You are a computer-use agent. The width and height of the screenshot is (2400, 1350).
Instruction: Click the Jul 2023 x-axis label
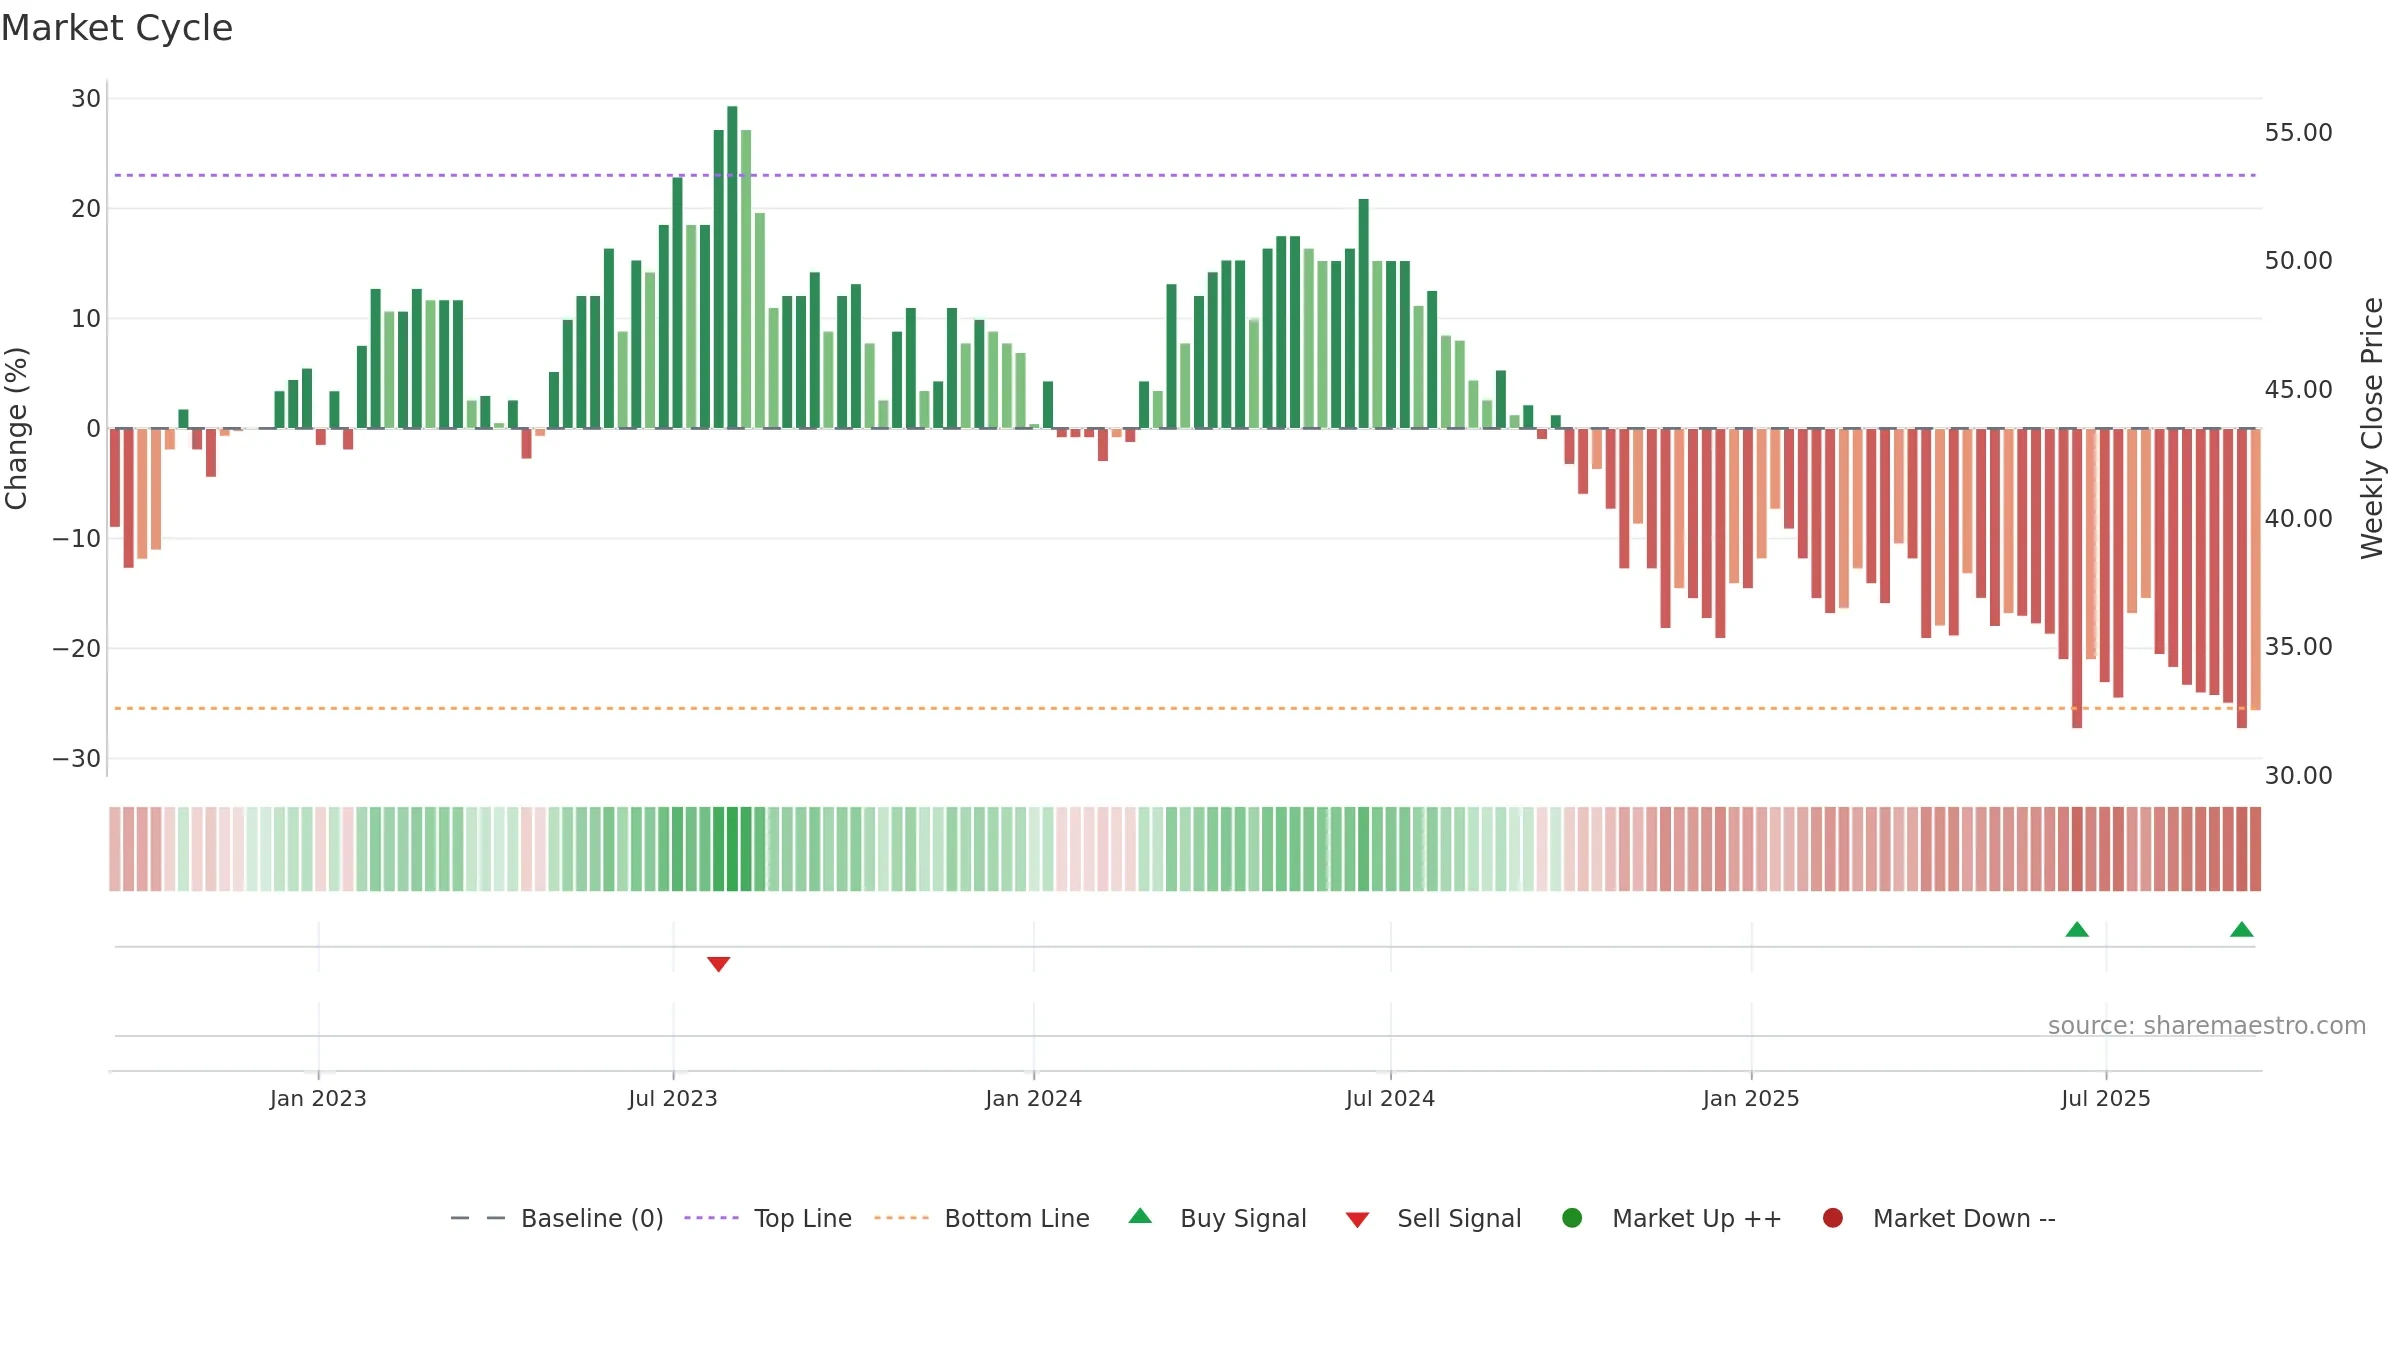point(673,1098)
